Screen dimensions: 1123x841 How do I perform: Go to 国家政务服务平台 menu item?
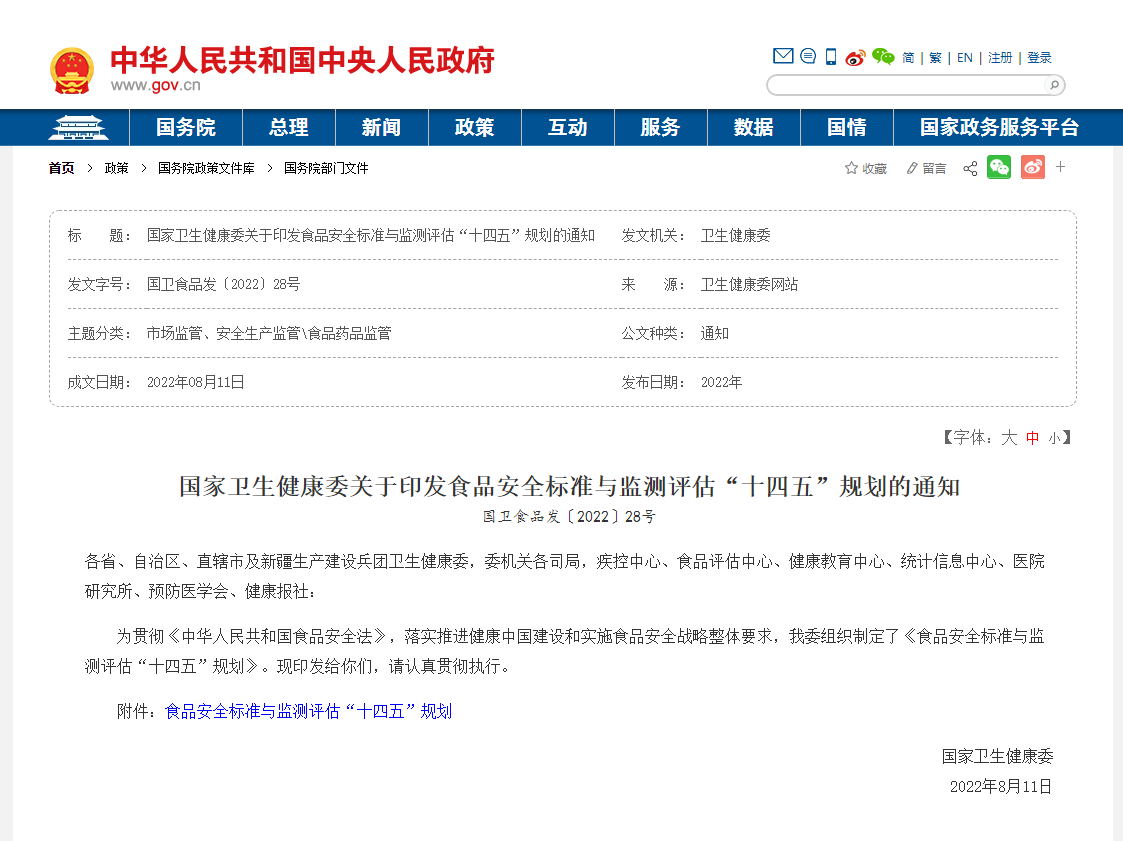pos(999,128)
